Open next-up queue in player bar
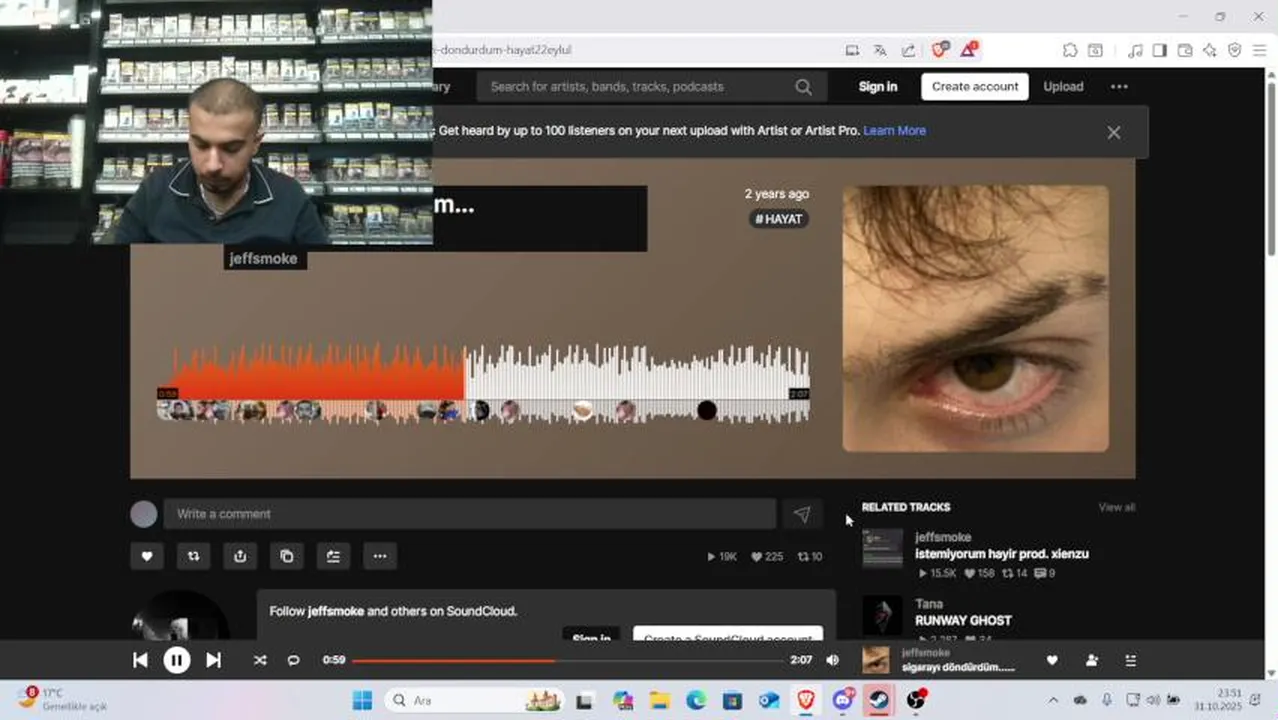 pyautogui.click(x=1130, y=660)
